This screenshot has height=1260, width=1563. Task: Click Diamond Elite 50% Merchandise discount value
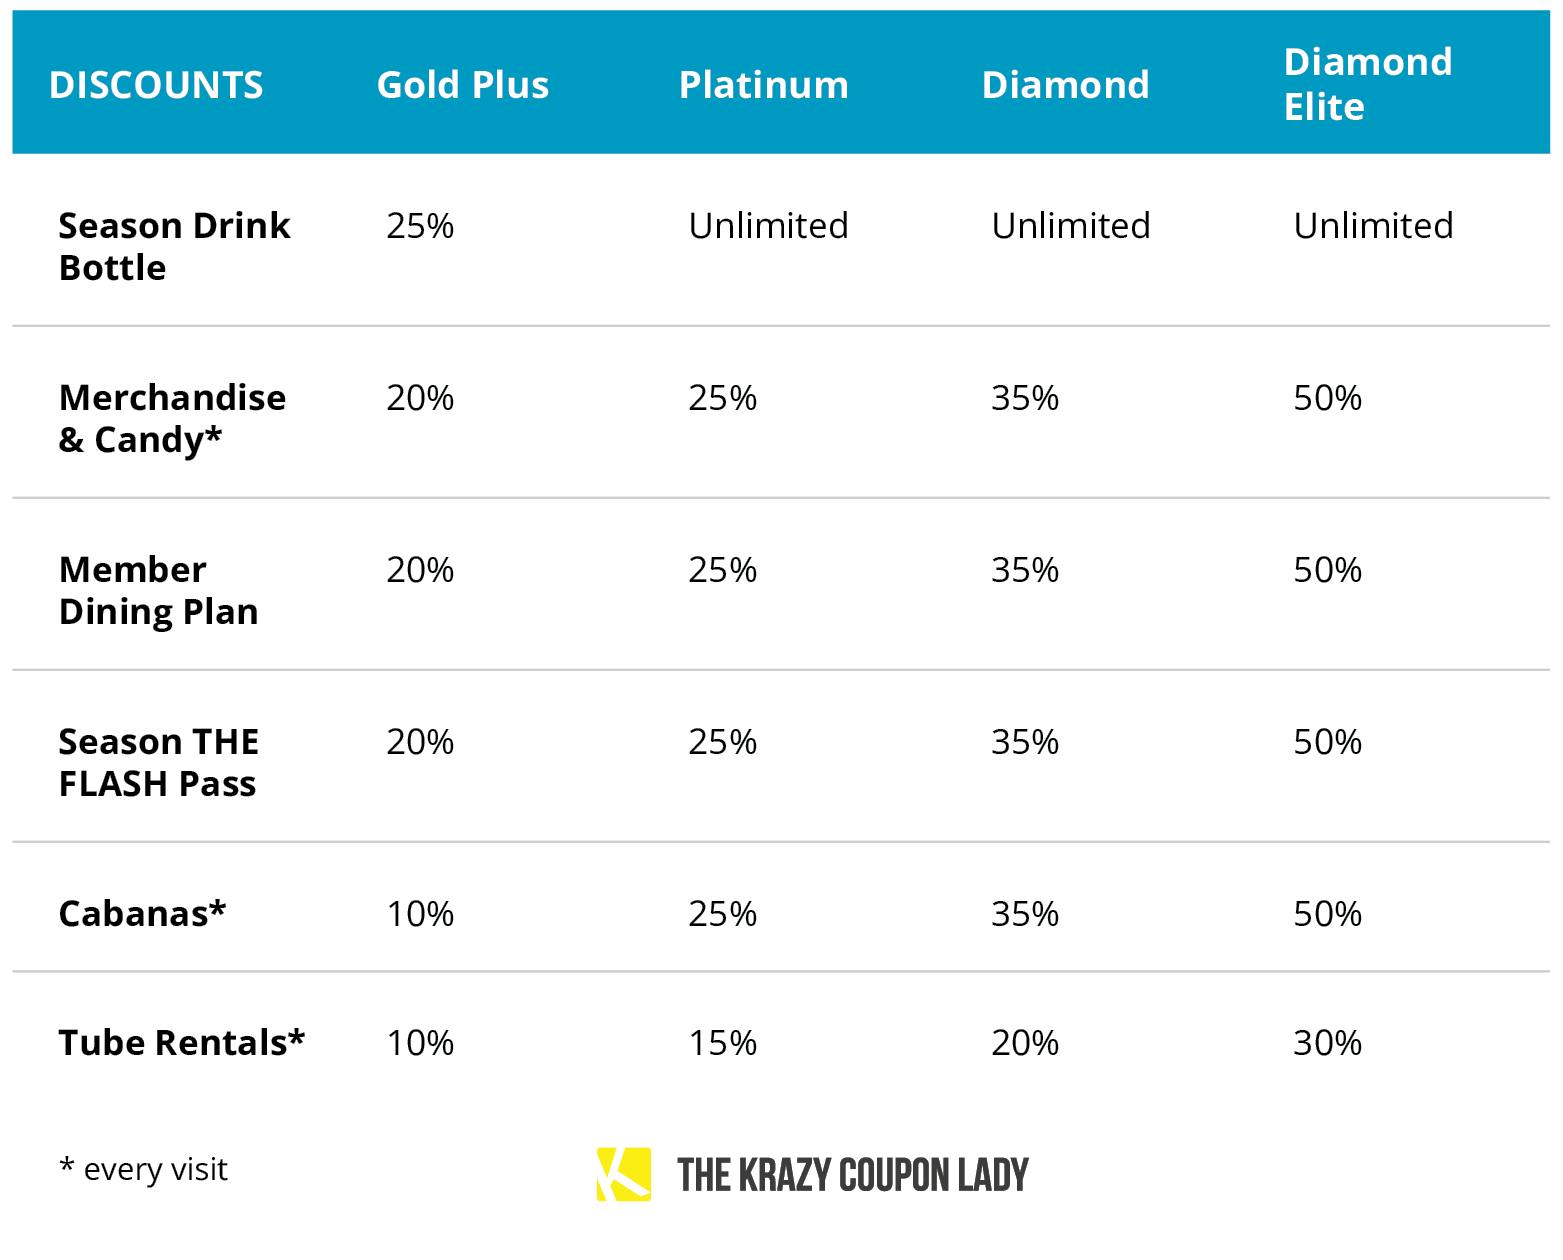point(1327,398)
